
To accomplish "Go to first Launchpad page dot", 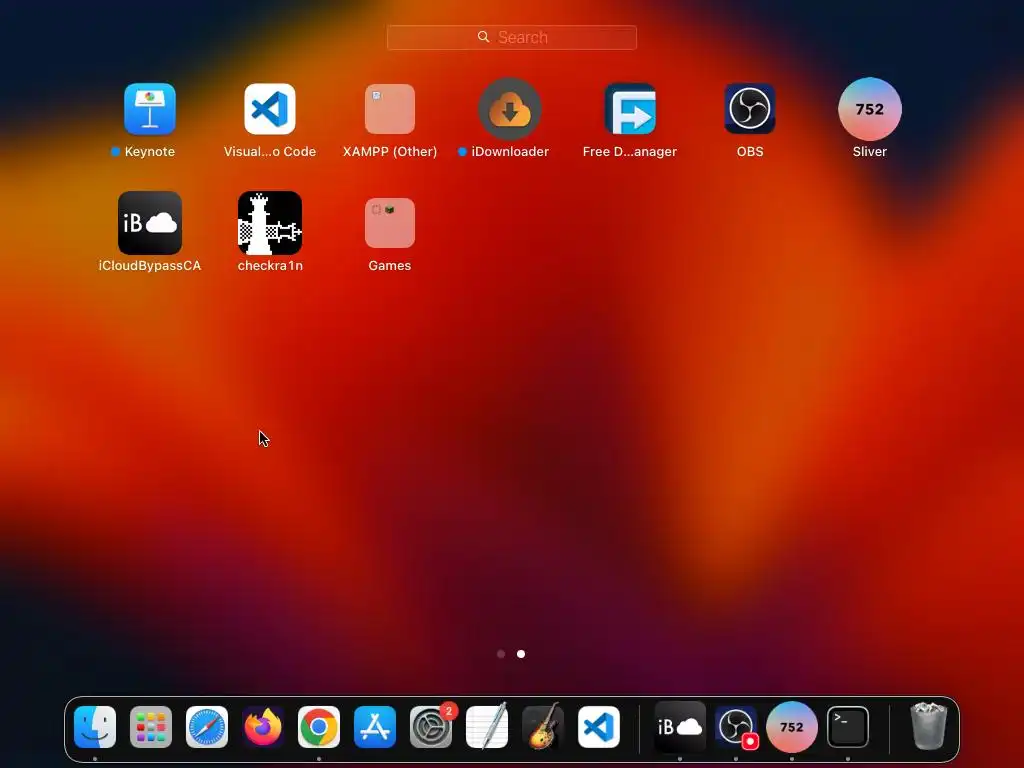I will pos(501,654).
